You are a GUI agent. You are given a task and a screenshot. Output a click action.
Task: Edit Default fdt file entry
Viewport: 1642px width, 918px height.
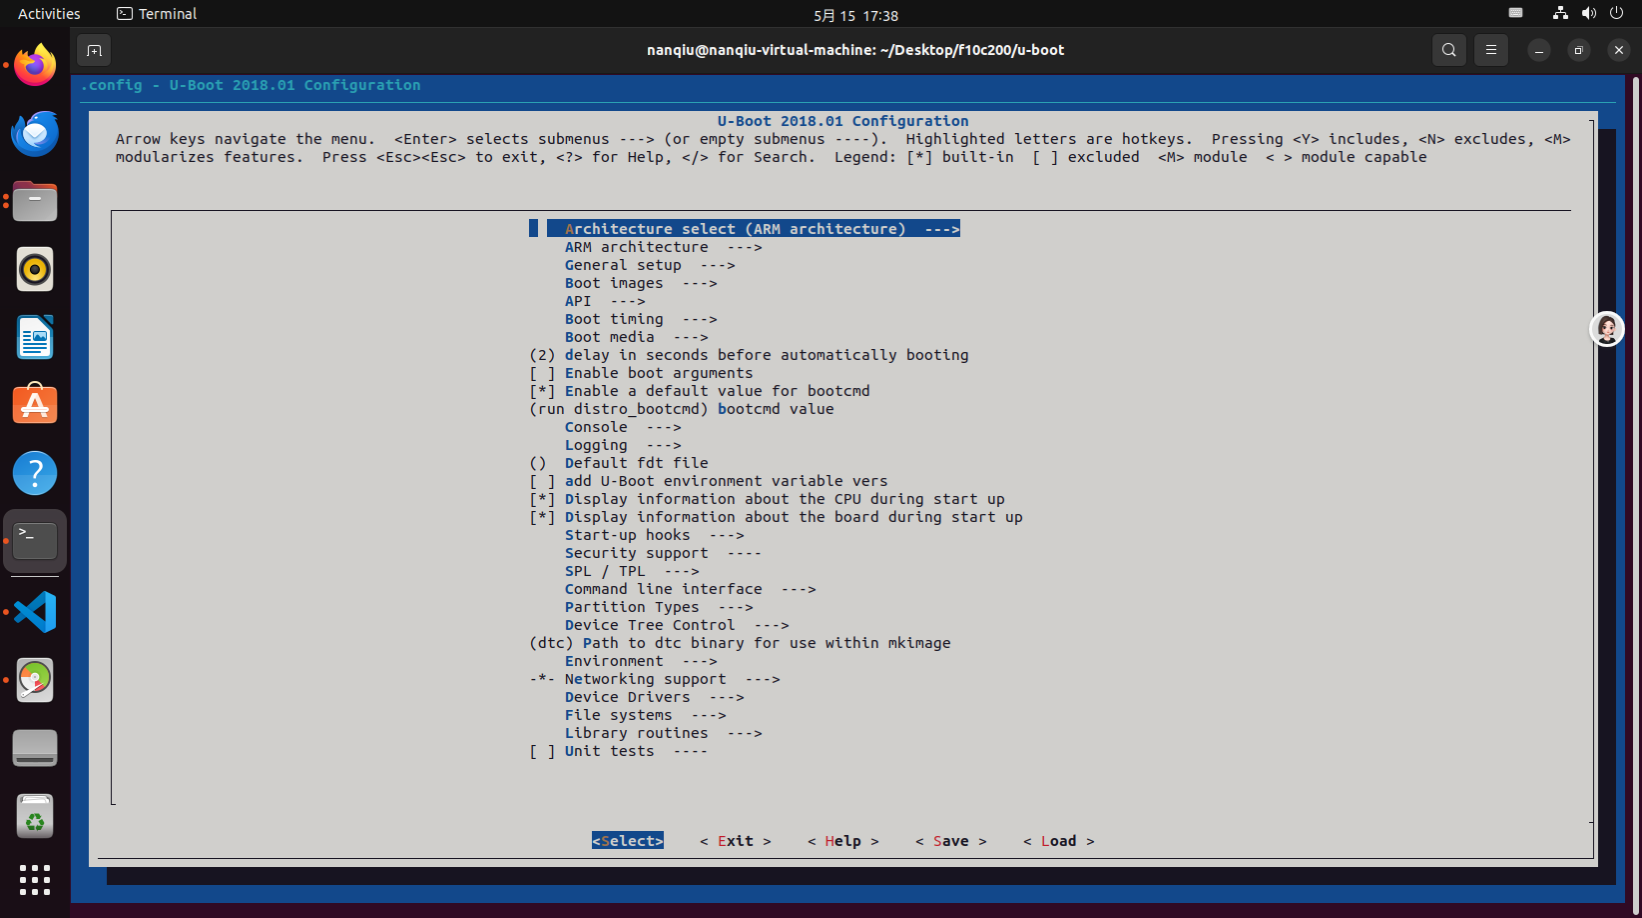pyautogui.click(x=619, y=463)
